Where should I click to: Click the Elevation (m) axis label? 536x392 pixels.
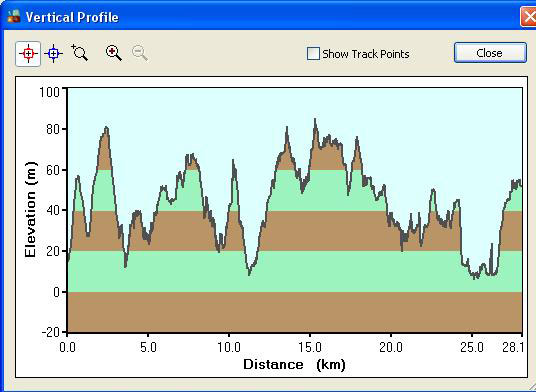(30, 209)
